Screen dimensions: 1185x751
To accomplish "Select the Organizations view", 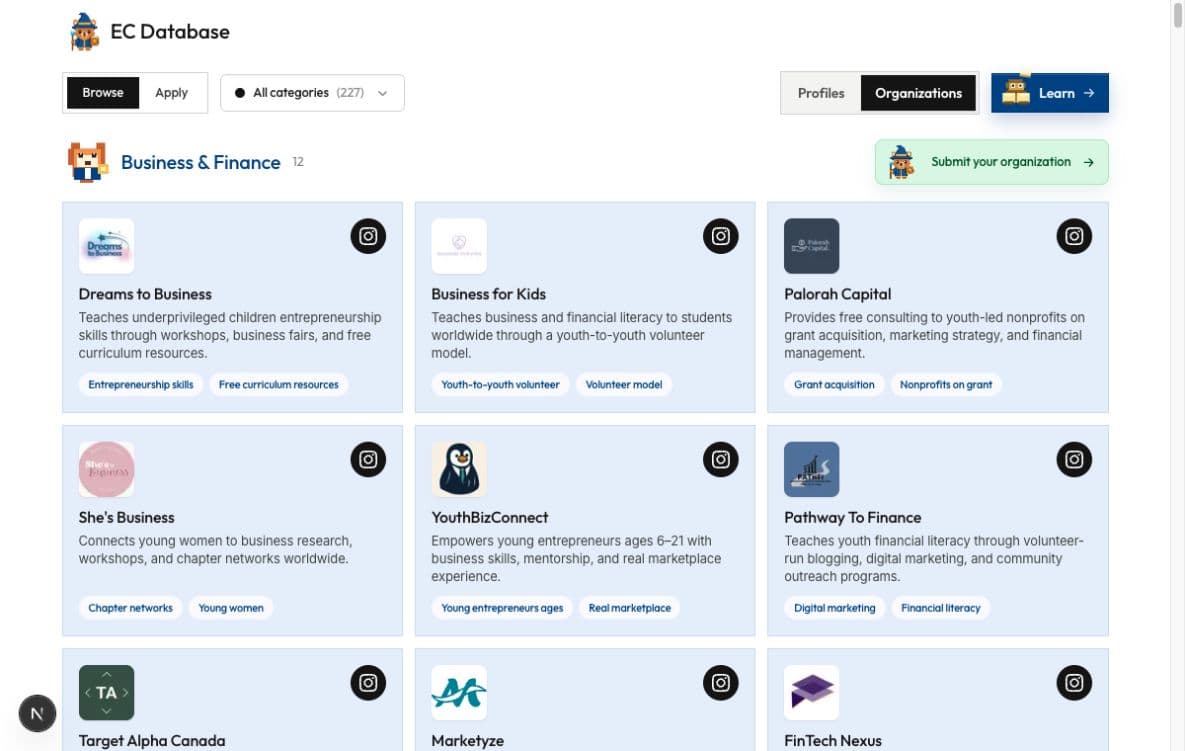I will (918, 93).
